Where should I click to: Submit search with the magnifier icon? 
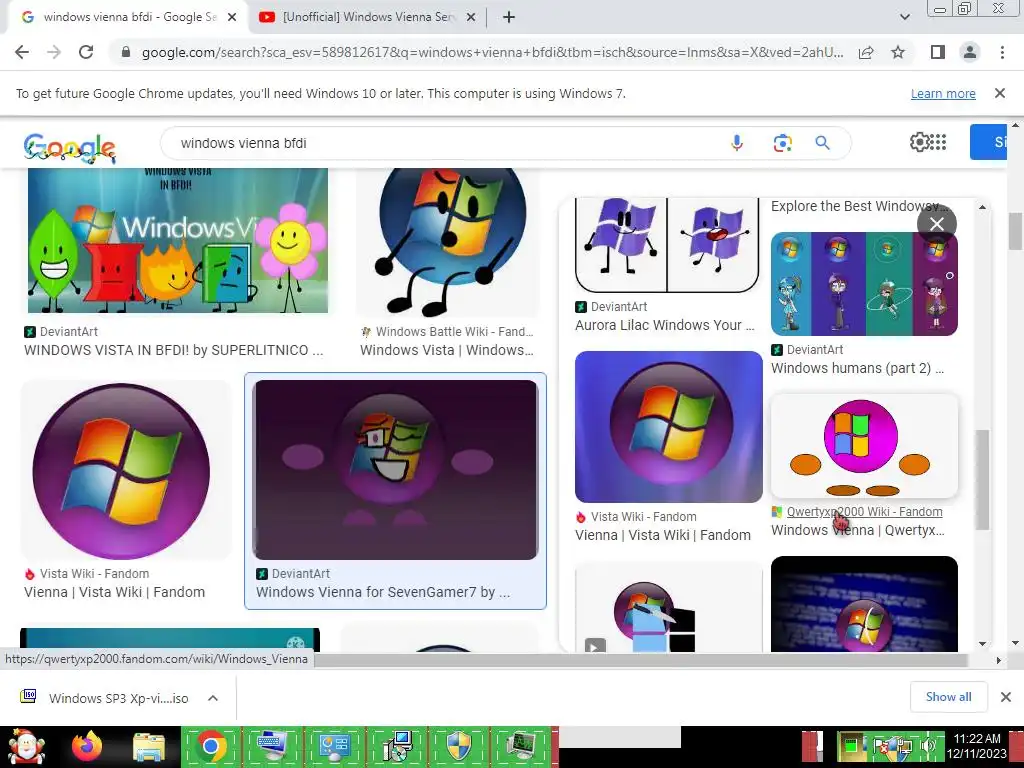coord(822,143)
